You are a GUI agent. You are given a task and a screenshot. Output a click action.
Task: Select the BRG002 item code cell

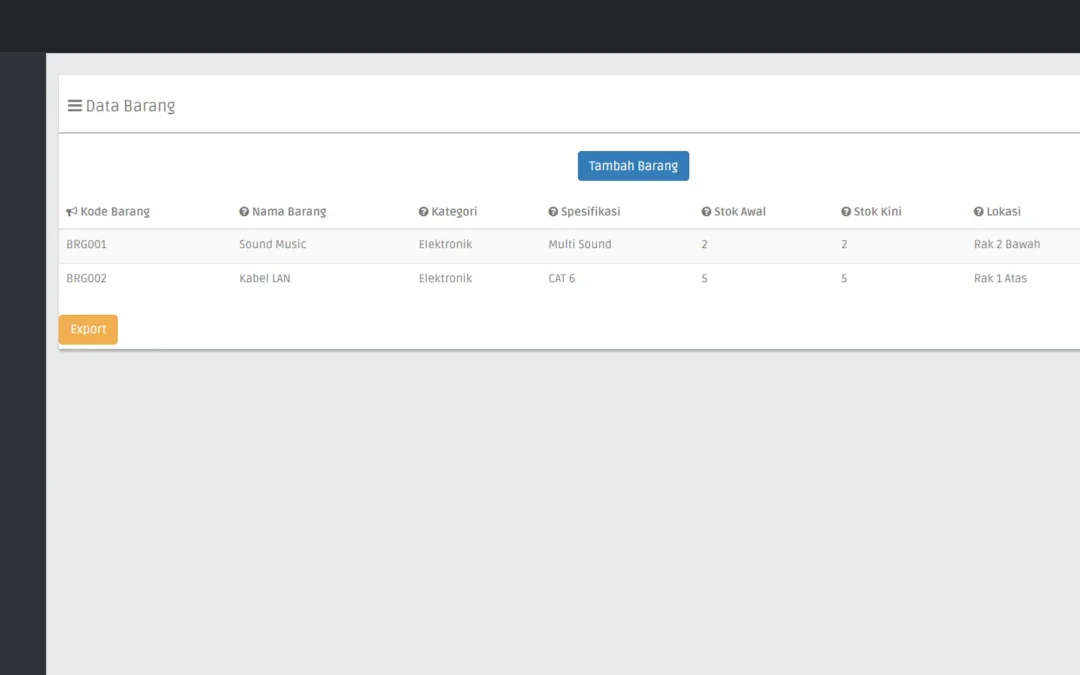(x=87, y=279)
